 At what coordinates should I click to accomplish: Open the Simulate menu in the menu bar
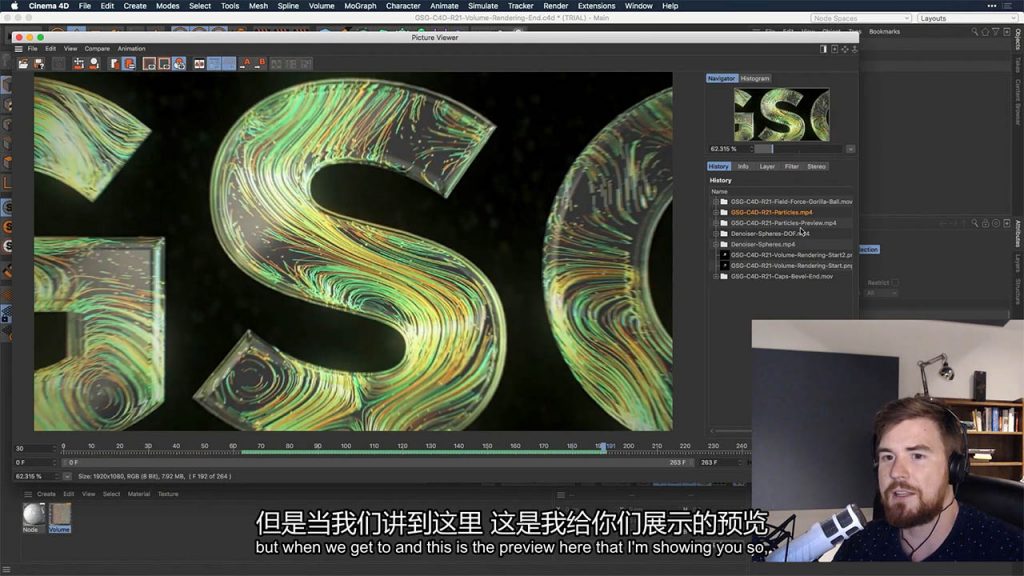[x=483, y=6]
